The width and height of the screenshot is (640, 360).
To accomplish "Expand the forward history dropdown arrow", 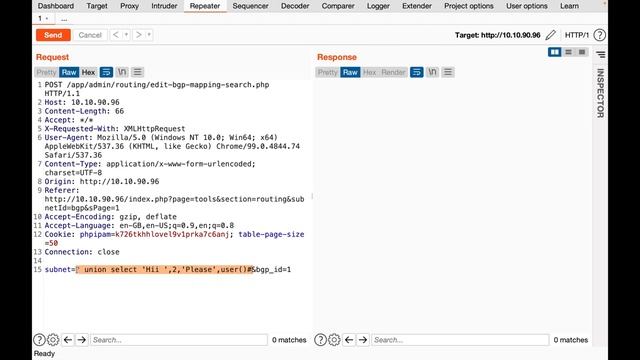I will [149, 35].
